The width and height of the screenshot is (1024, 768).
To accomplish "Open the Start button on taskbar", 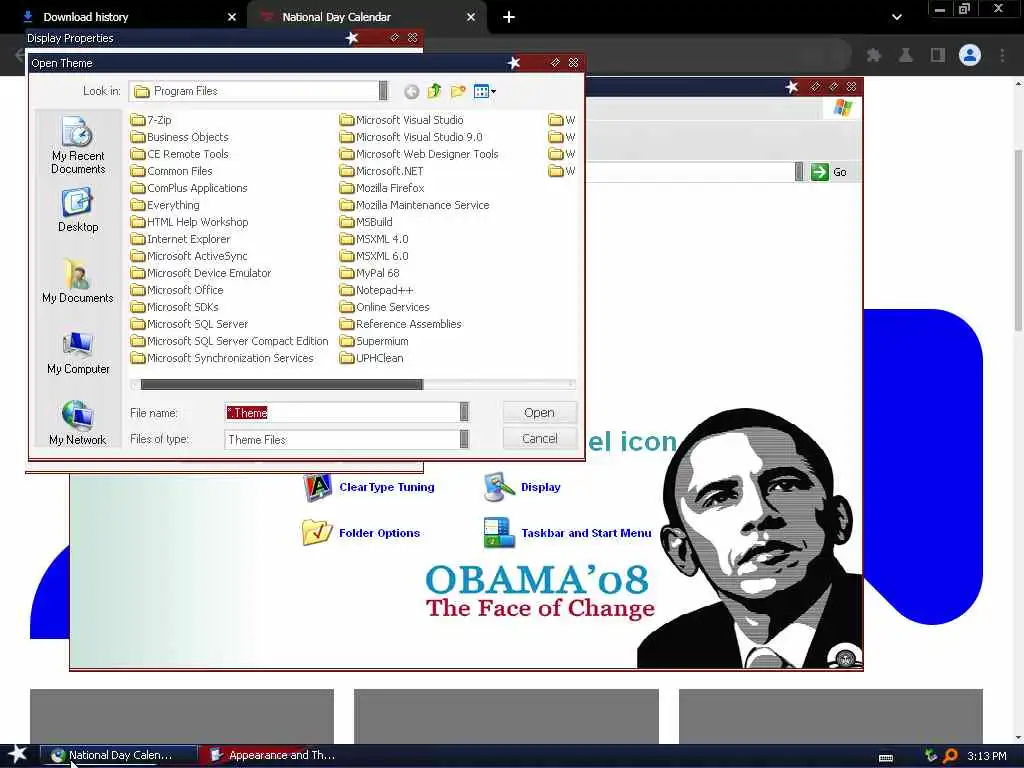I will click(18, 755).
